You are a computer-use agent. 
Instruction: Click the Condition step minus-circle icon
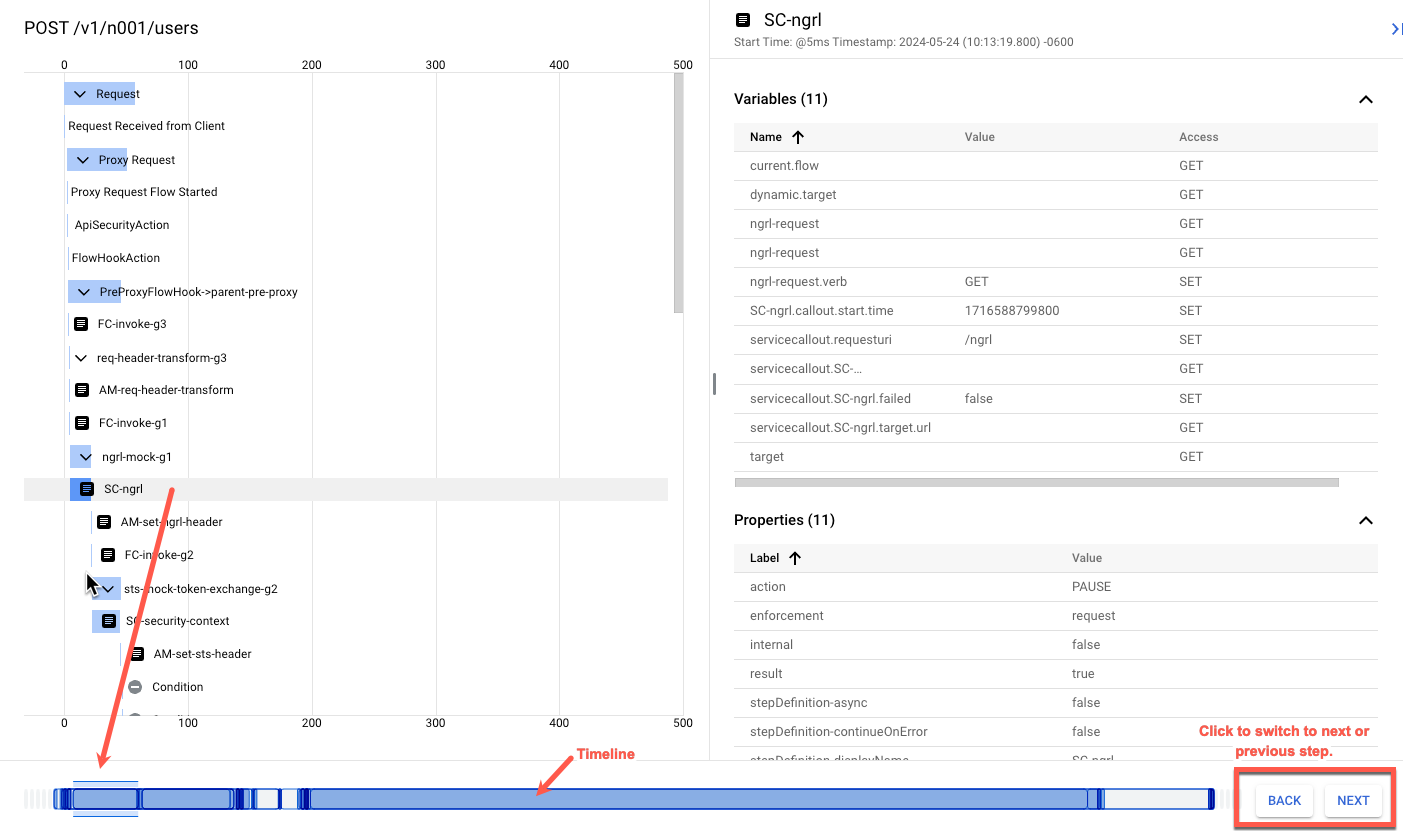click(135, 687)
